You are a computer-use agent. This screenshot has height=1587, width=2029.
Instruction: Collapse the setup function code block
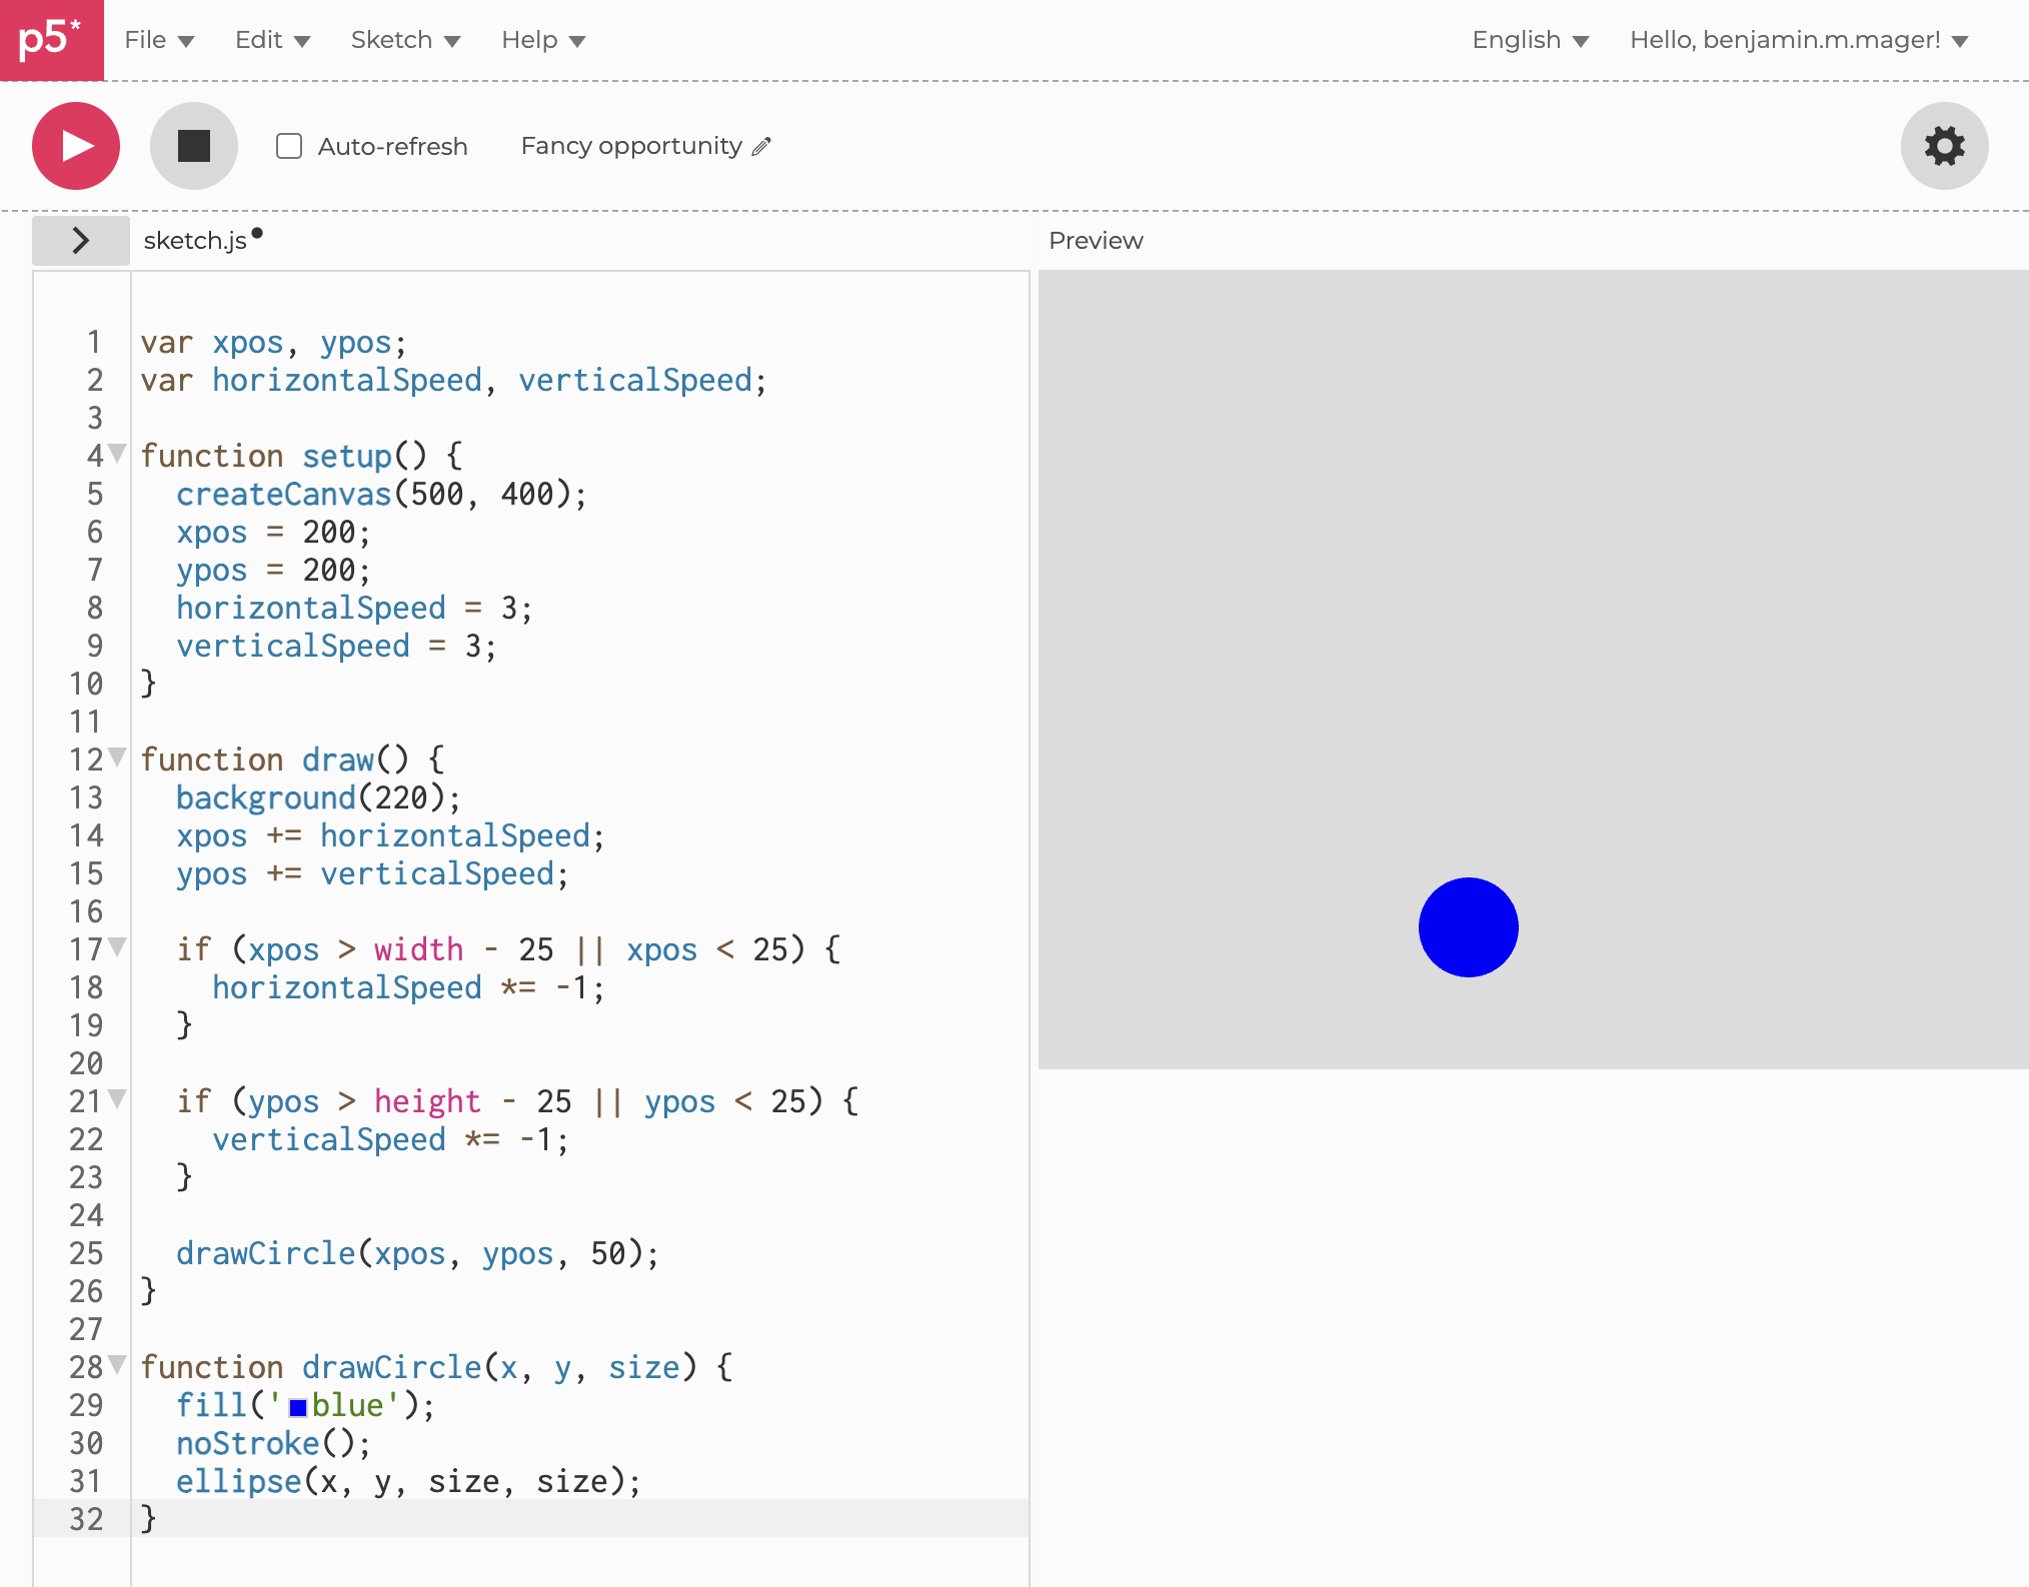pyautogui.click(x=117, y=455)
